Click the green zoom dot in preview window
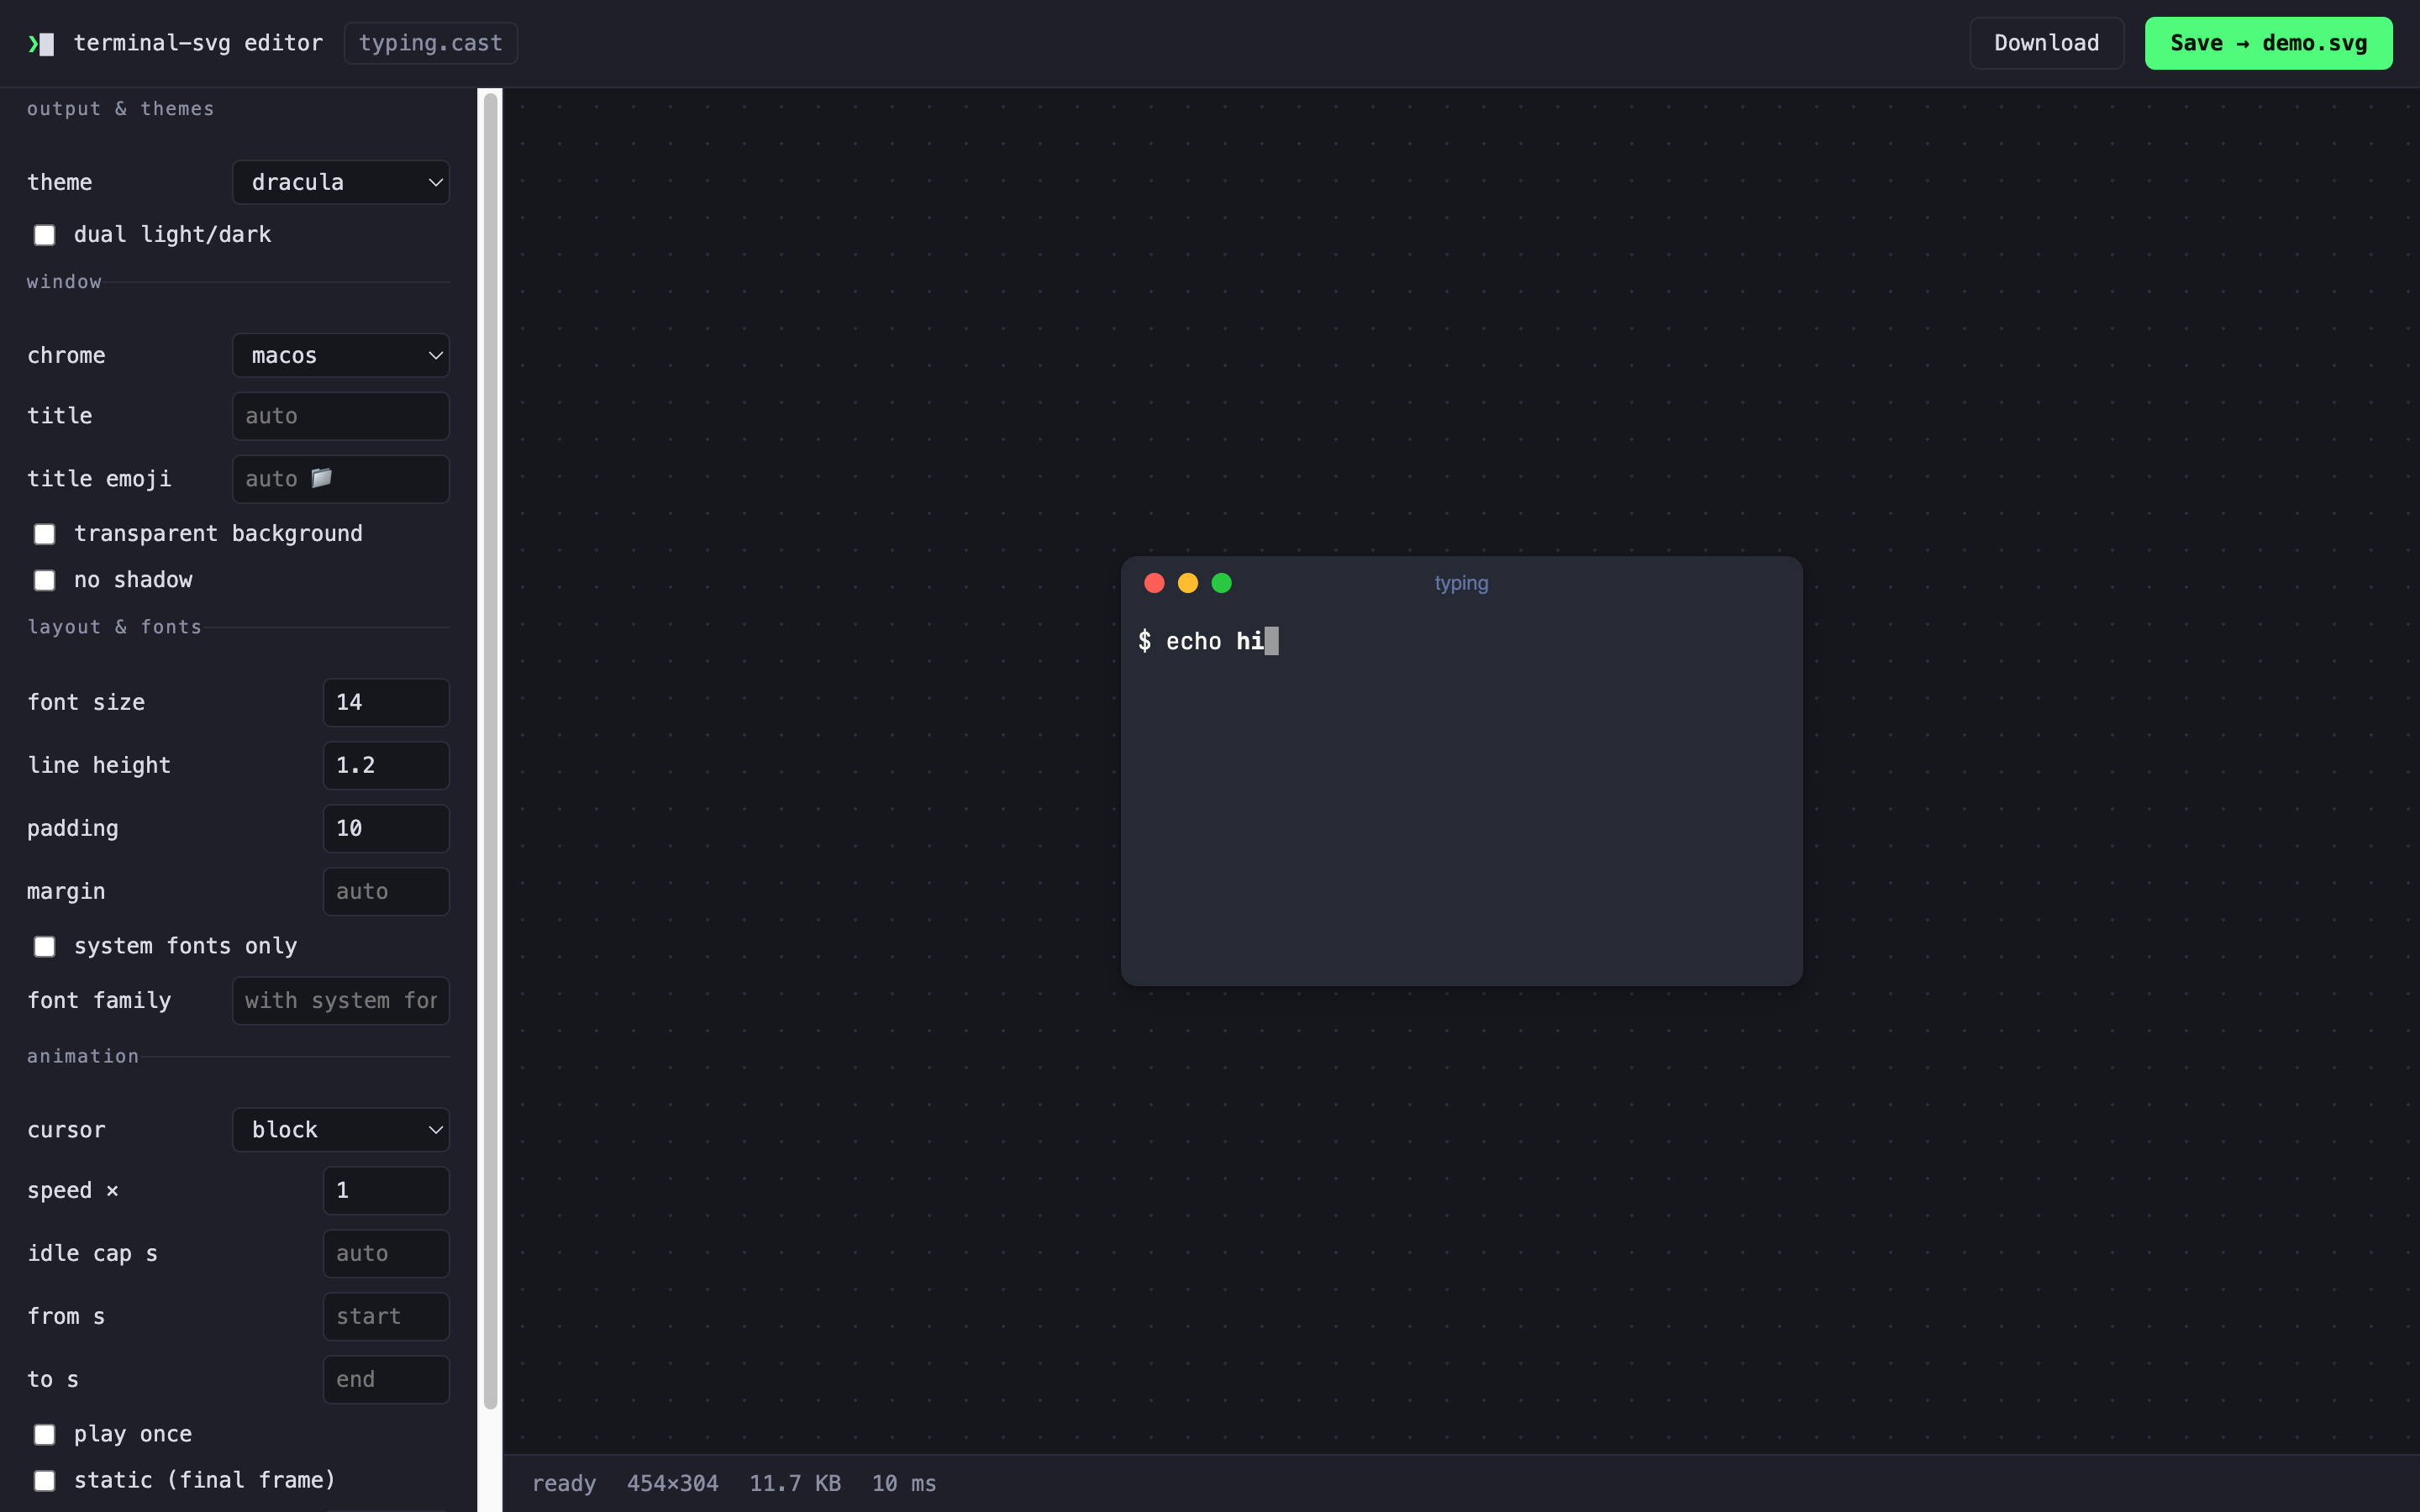 1222,583
